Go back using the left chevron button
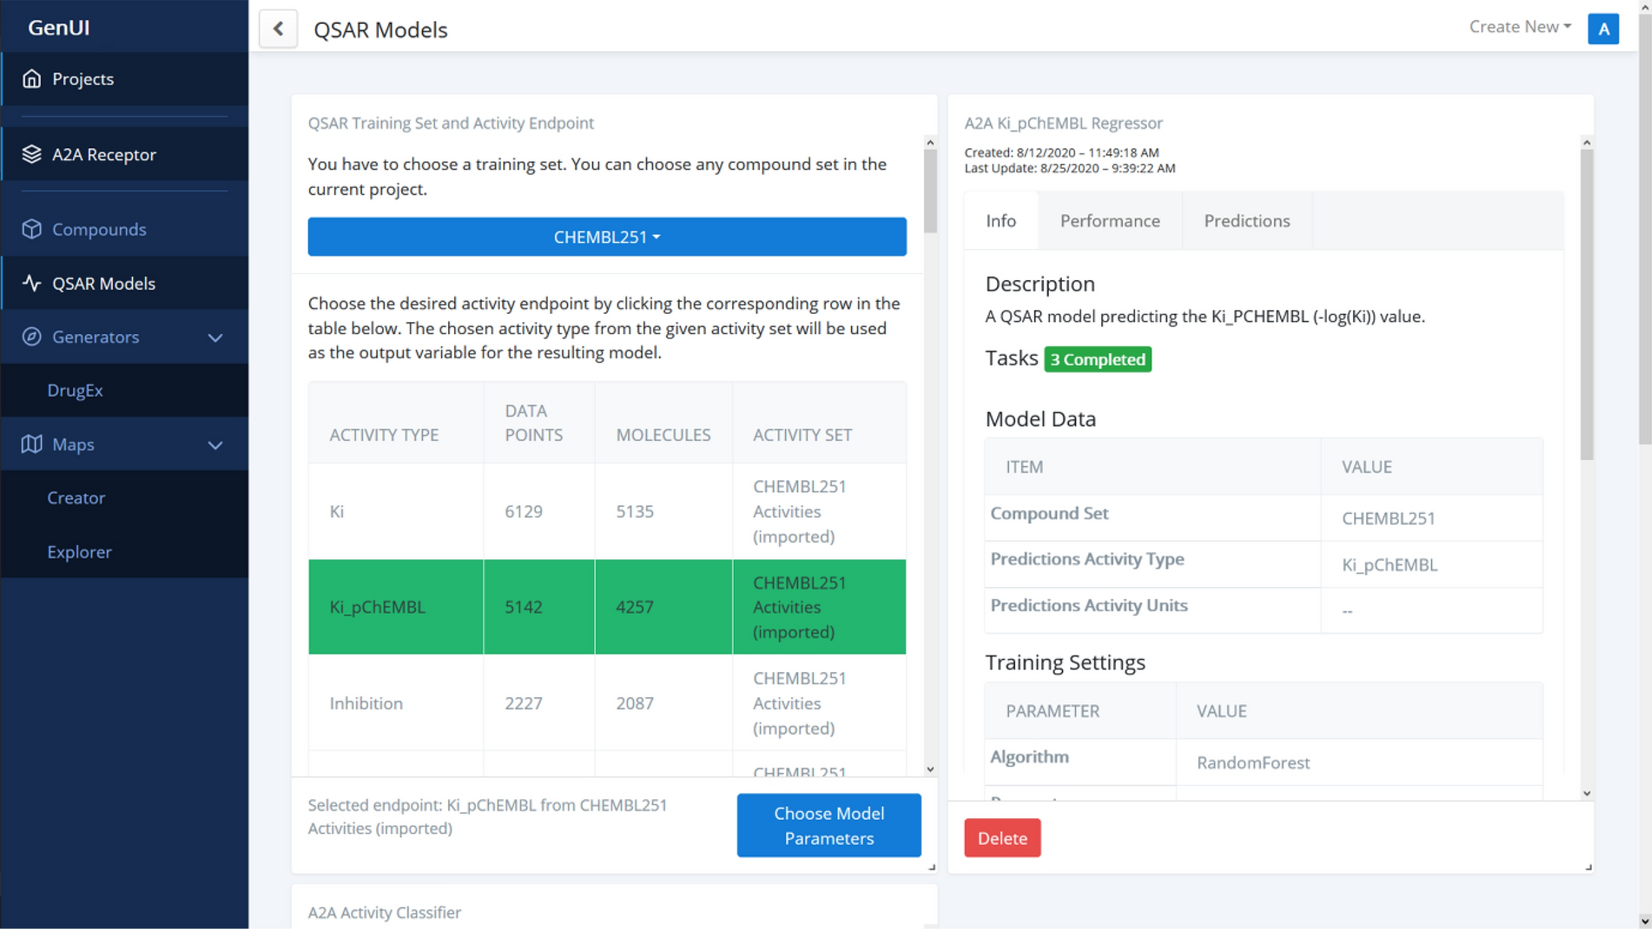1652x929 pixels. [x=278, y=29]
